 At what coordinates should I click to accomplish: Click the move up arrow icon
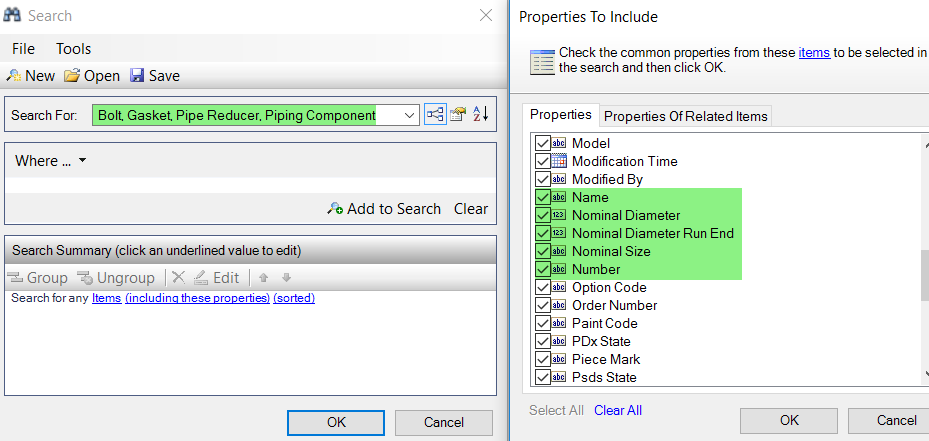[x=264, y=277]
